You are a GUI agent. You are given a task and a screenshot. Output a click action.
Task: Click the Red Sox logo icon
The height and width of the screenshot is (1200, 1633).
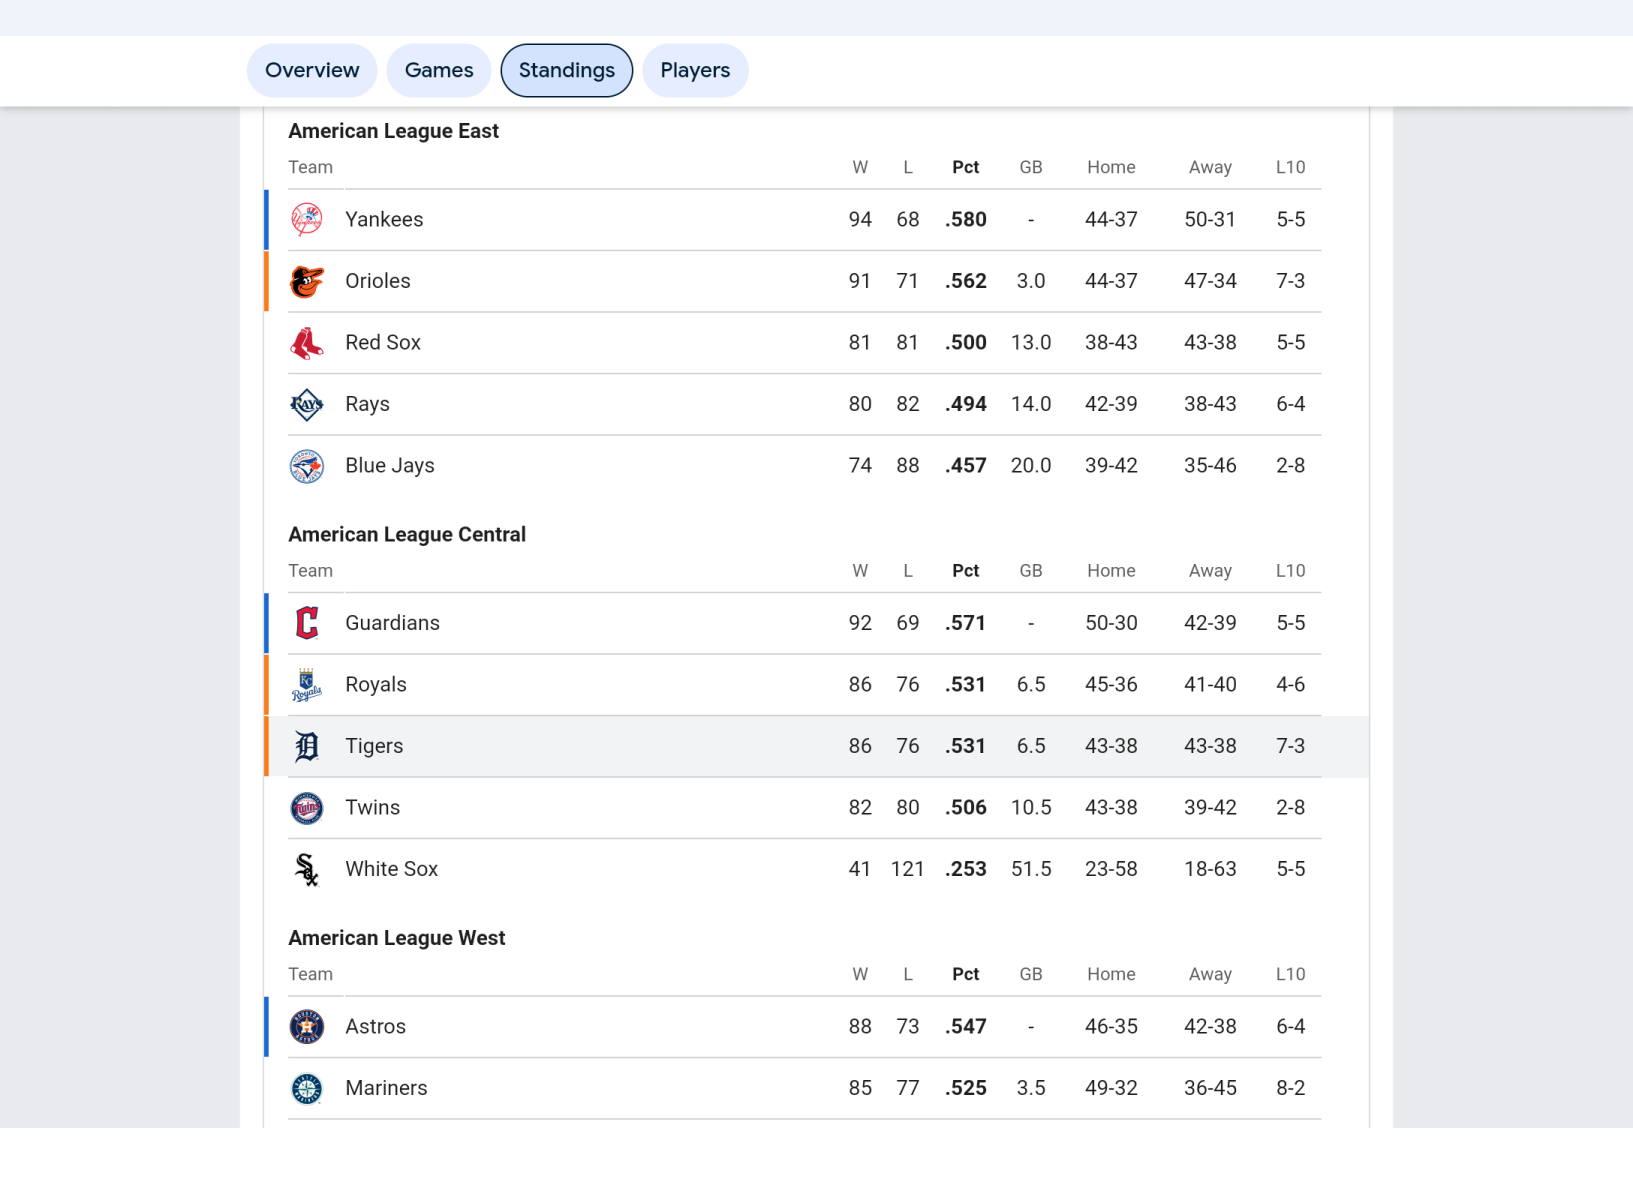click(x=306, y=343)
